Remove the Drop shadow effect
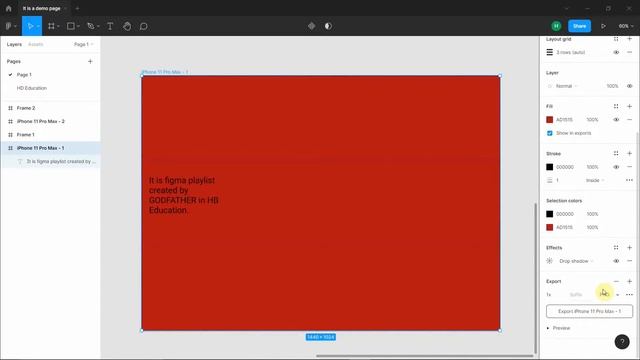This screenshot has width=640, height=360. tap(629, 261)
